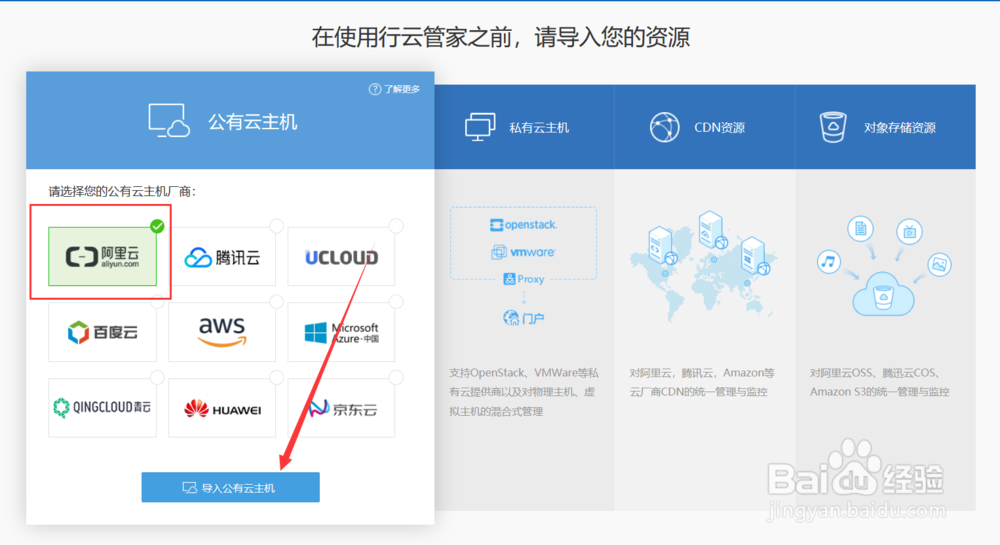Select the QingCloud vendor card
Viewport: 1000px width, 545px height.
pyautogui.click(x=102, y=407)
